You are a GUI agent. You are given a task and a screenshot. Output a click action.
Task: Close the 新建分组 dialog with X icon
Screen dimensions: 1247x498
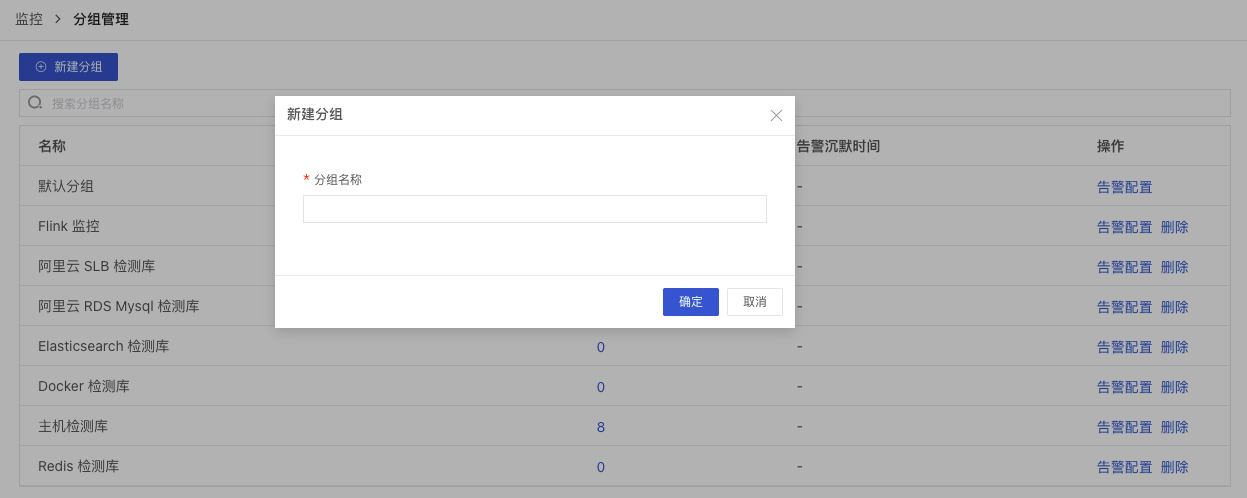click(x=776, y=115)
